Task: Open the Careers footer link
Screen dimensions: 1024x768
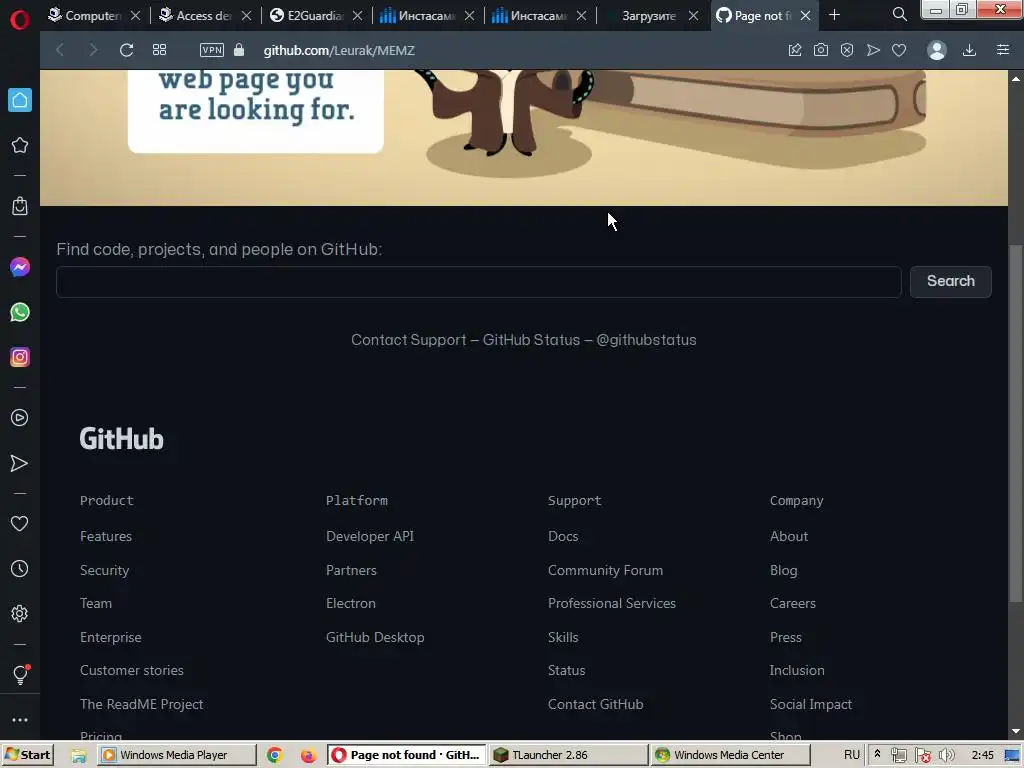Action: tap(793, 603)
